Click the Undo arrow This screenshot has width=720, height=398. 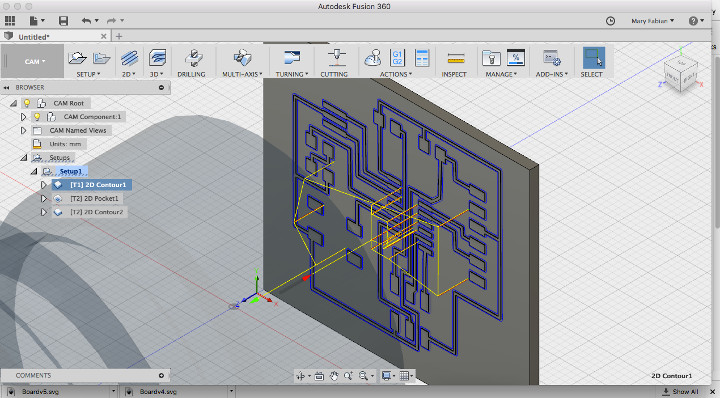click(86, 21)
